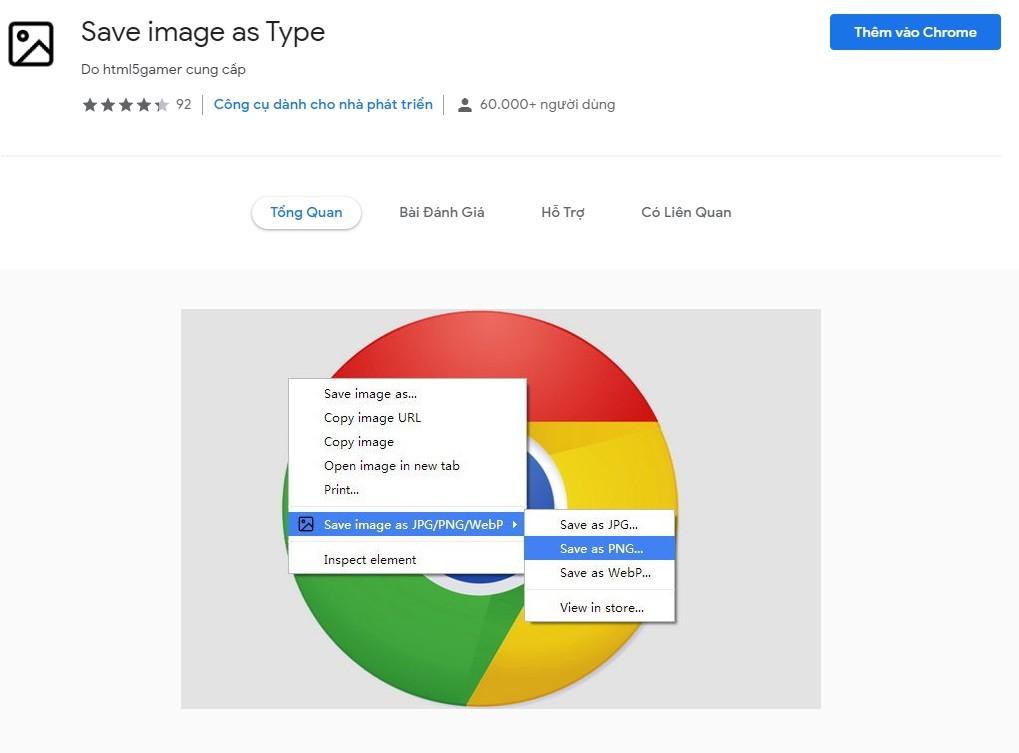Choose Save image as... in context menu

pyautogui.click(x=407, y=393)
